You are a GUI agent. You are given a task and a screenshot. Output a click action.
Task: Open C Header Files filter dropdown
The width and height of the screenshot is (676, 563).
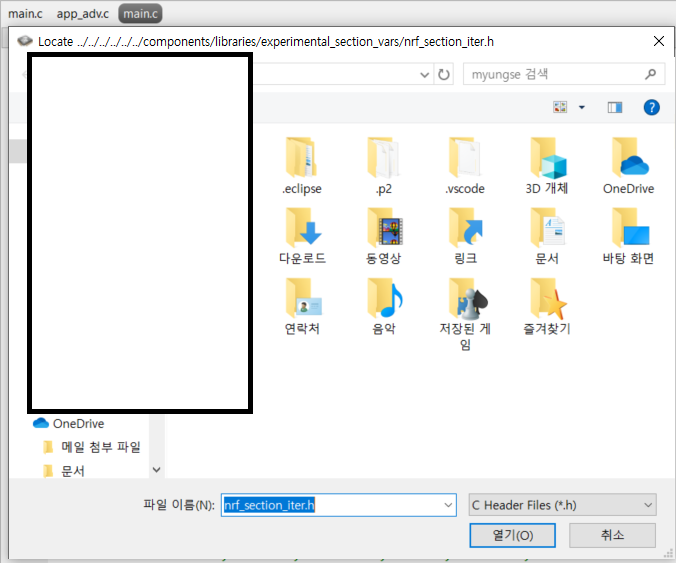pos(562,505)
